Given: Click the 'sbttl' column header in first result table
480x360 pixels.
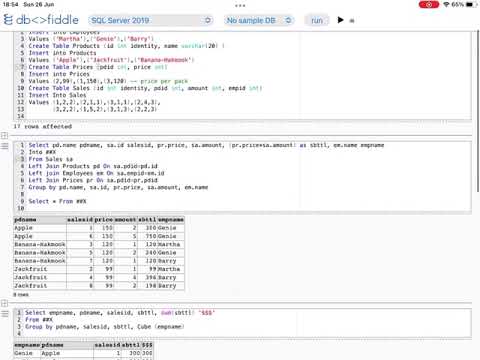Looking at the screenshot, I should pos(147,220).
